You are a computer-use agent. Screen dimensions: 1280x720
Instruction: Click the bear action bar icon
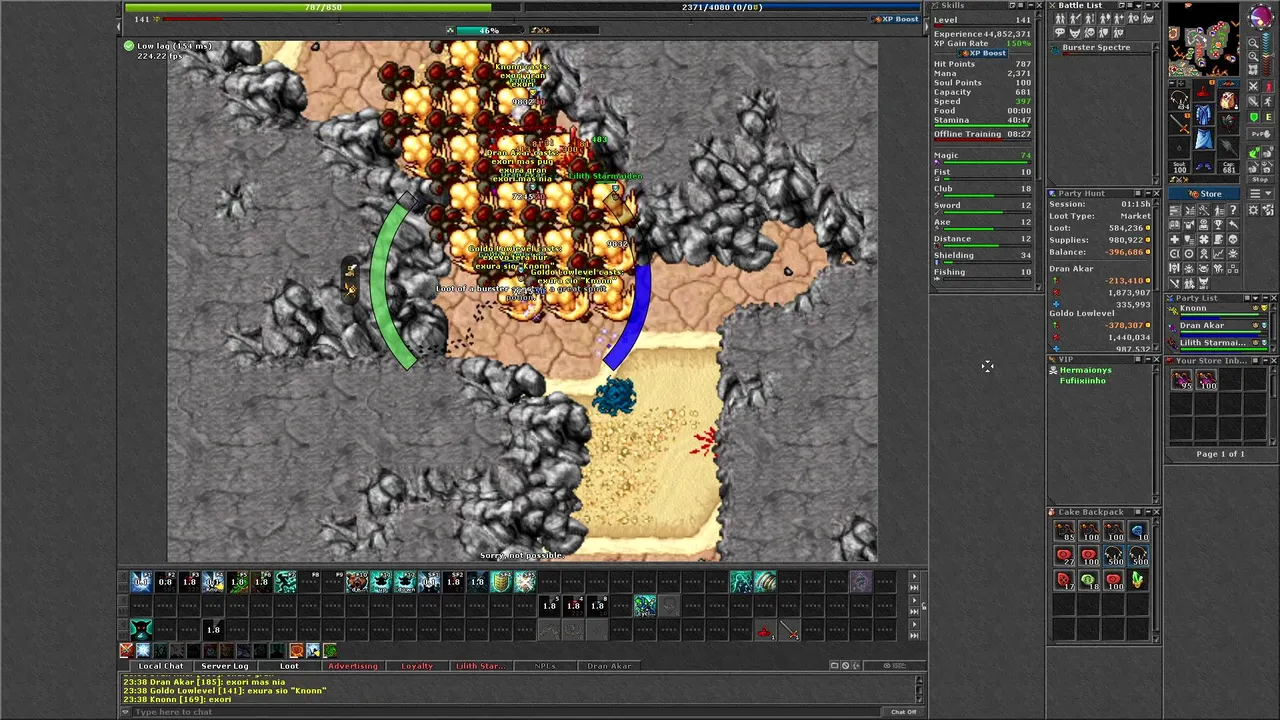pos(357,582)
